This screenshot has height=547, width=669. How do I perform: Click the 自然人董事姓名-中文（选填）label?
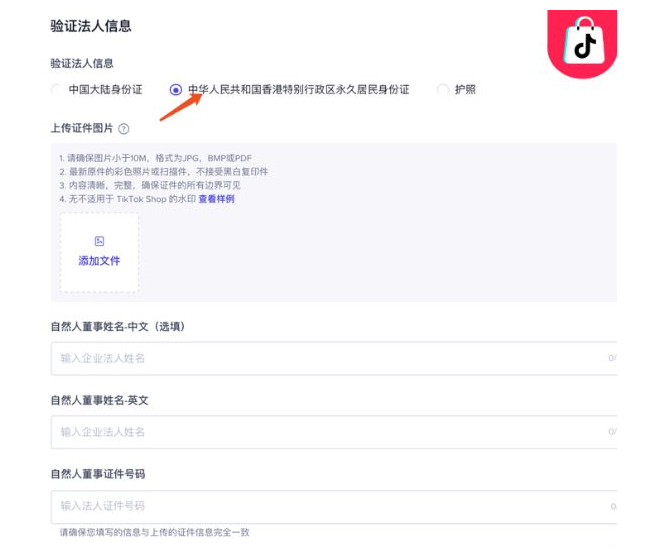coord(117,326)
